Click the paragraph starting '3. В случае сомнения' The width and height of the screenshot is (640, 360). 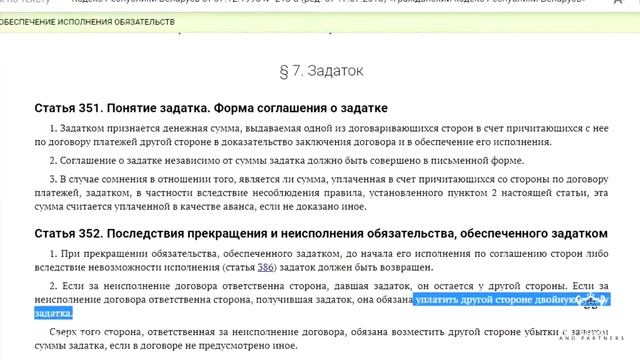tap(321, 193)
